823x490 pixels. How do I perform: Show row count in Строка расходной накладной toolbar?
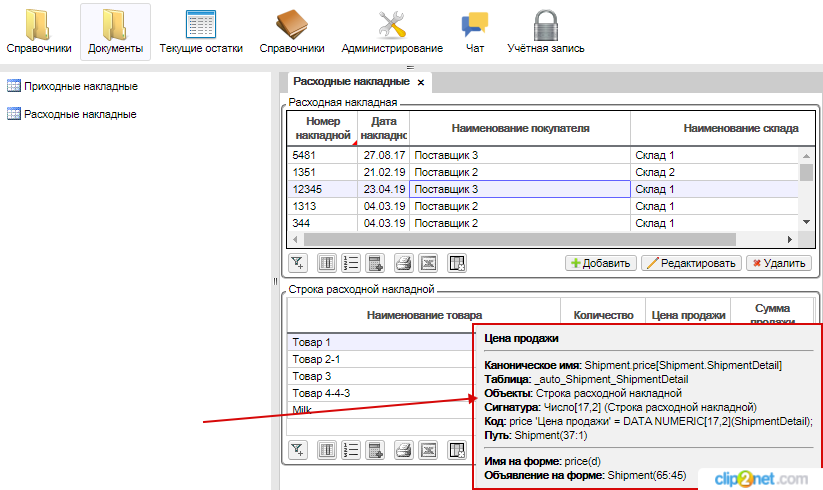[351, 450]
